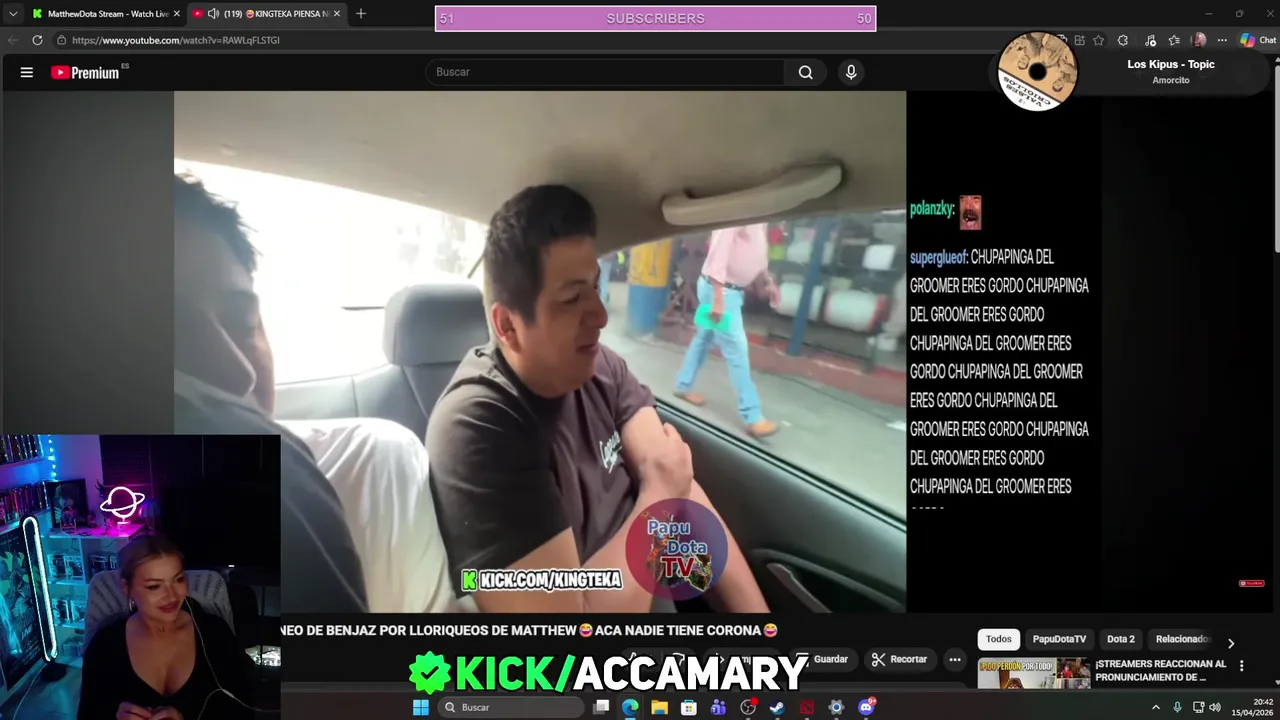Open Dota 2 red icon on taskbar
The height and width of the screenshot is (720, 1280).
[x=807, y=707]
